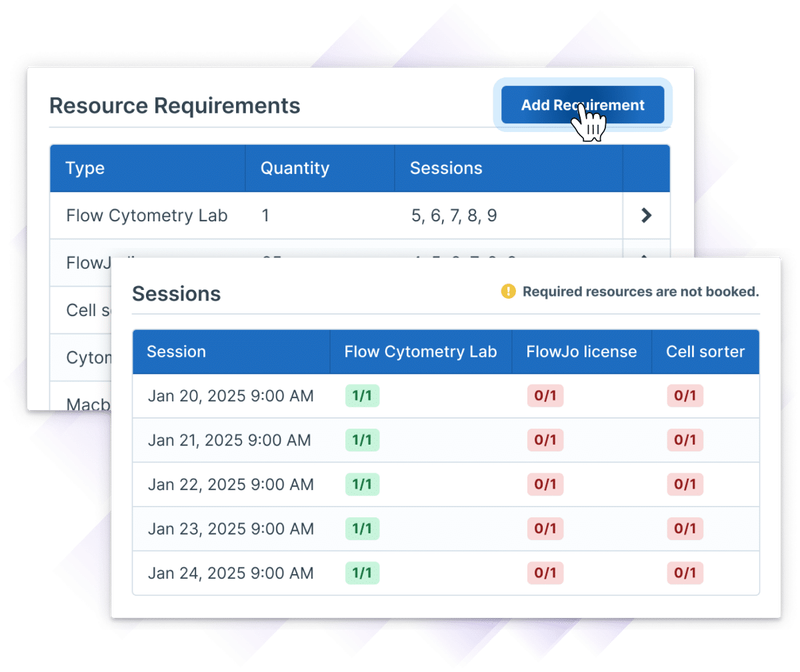Select the Type column header
The image size is (800, 672).
coord(85,168)
